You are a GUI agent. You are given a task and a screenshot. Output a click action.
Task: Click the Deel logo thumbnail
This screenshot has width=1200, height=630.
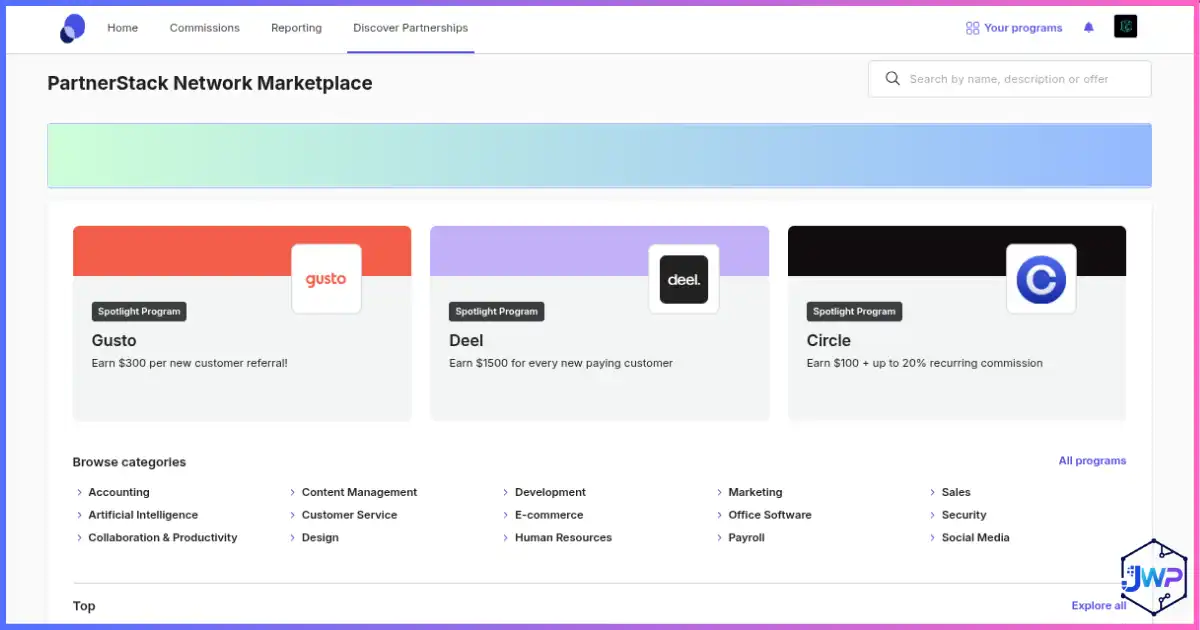[x=684, y=279]
